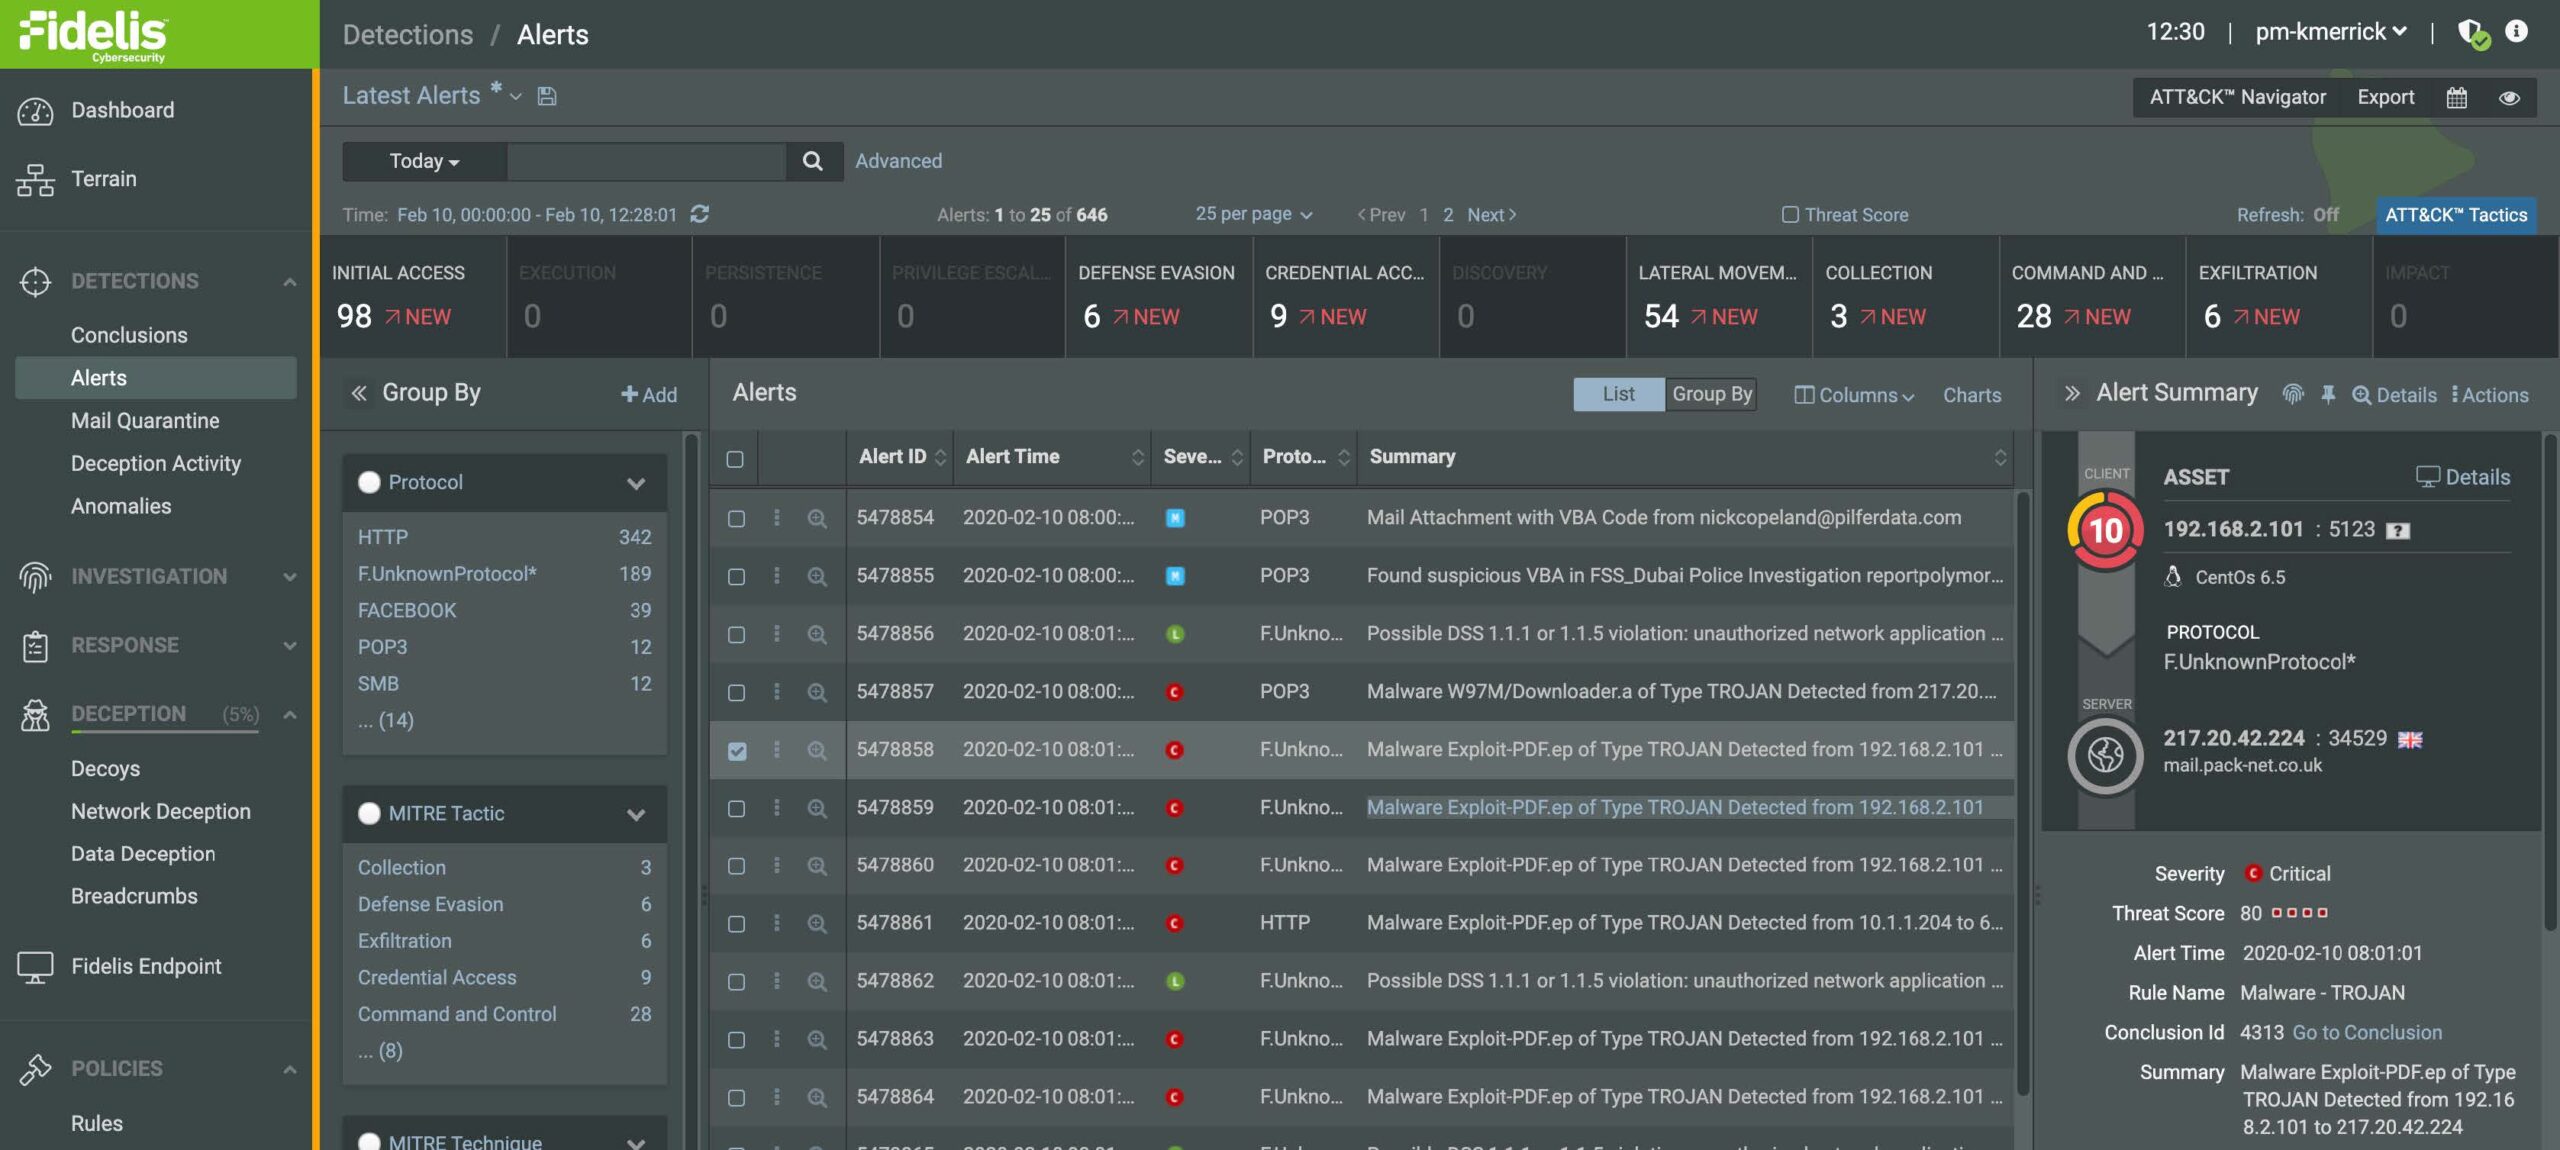
Task: Click the Advanced search button
Action: (898, 160)
